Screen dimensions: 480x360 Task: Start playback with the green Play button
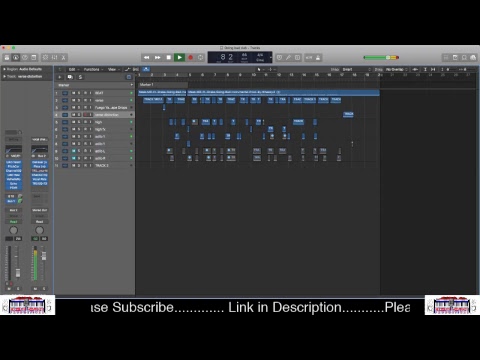(179, 58)
